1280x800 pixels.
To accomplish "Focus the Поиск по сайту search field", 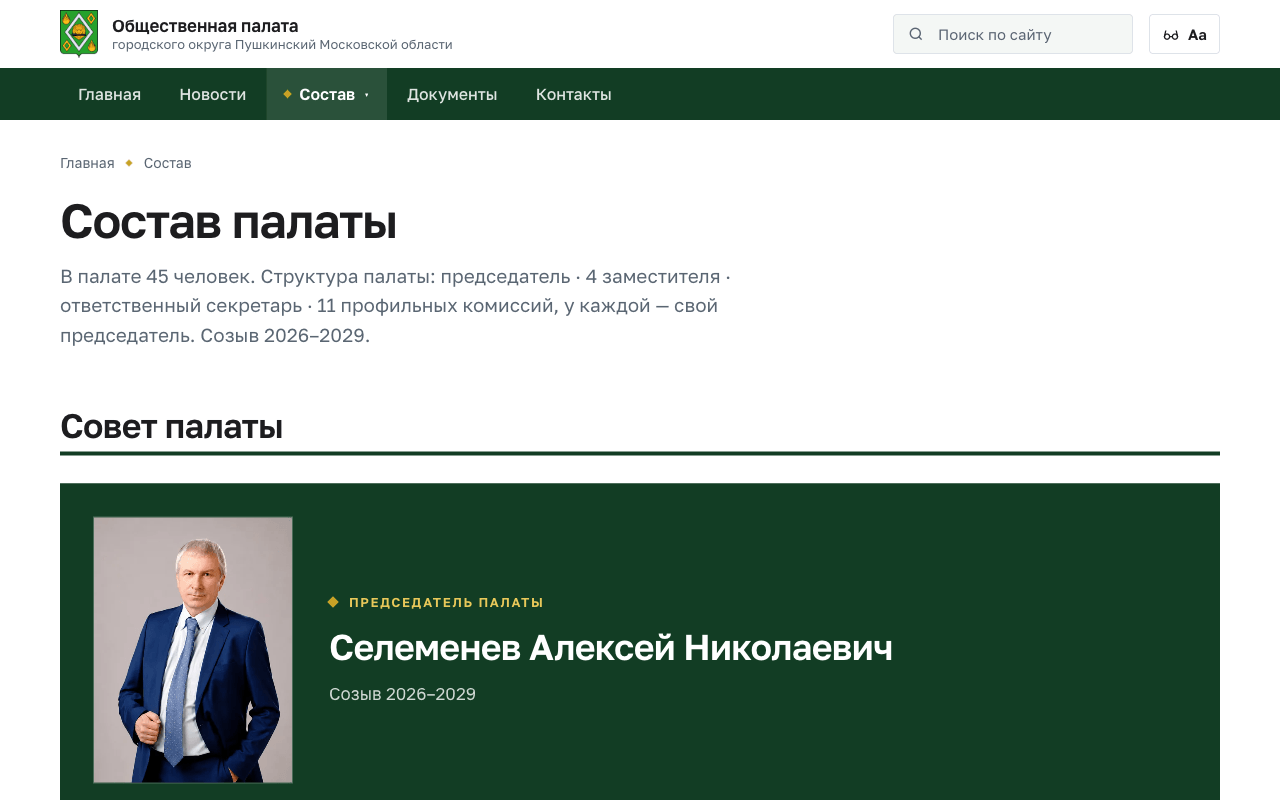I will pos(1013,34).
